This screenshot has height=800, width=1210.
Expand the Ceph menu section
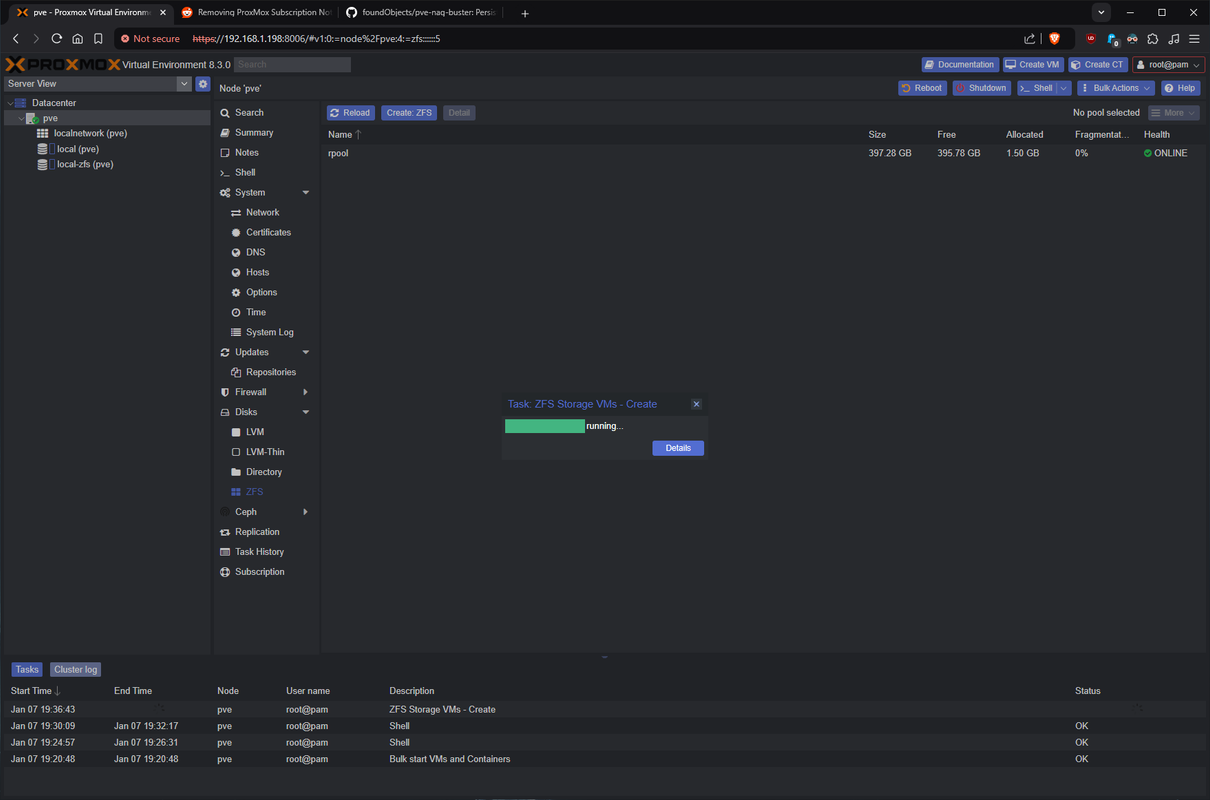pos(306,512)
